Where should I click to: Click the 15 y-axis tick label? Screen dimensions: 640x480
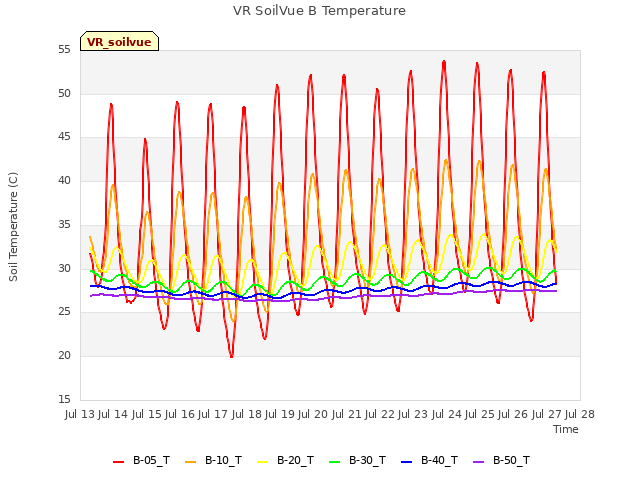click(x=64, y=399)
